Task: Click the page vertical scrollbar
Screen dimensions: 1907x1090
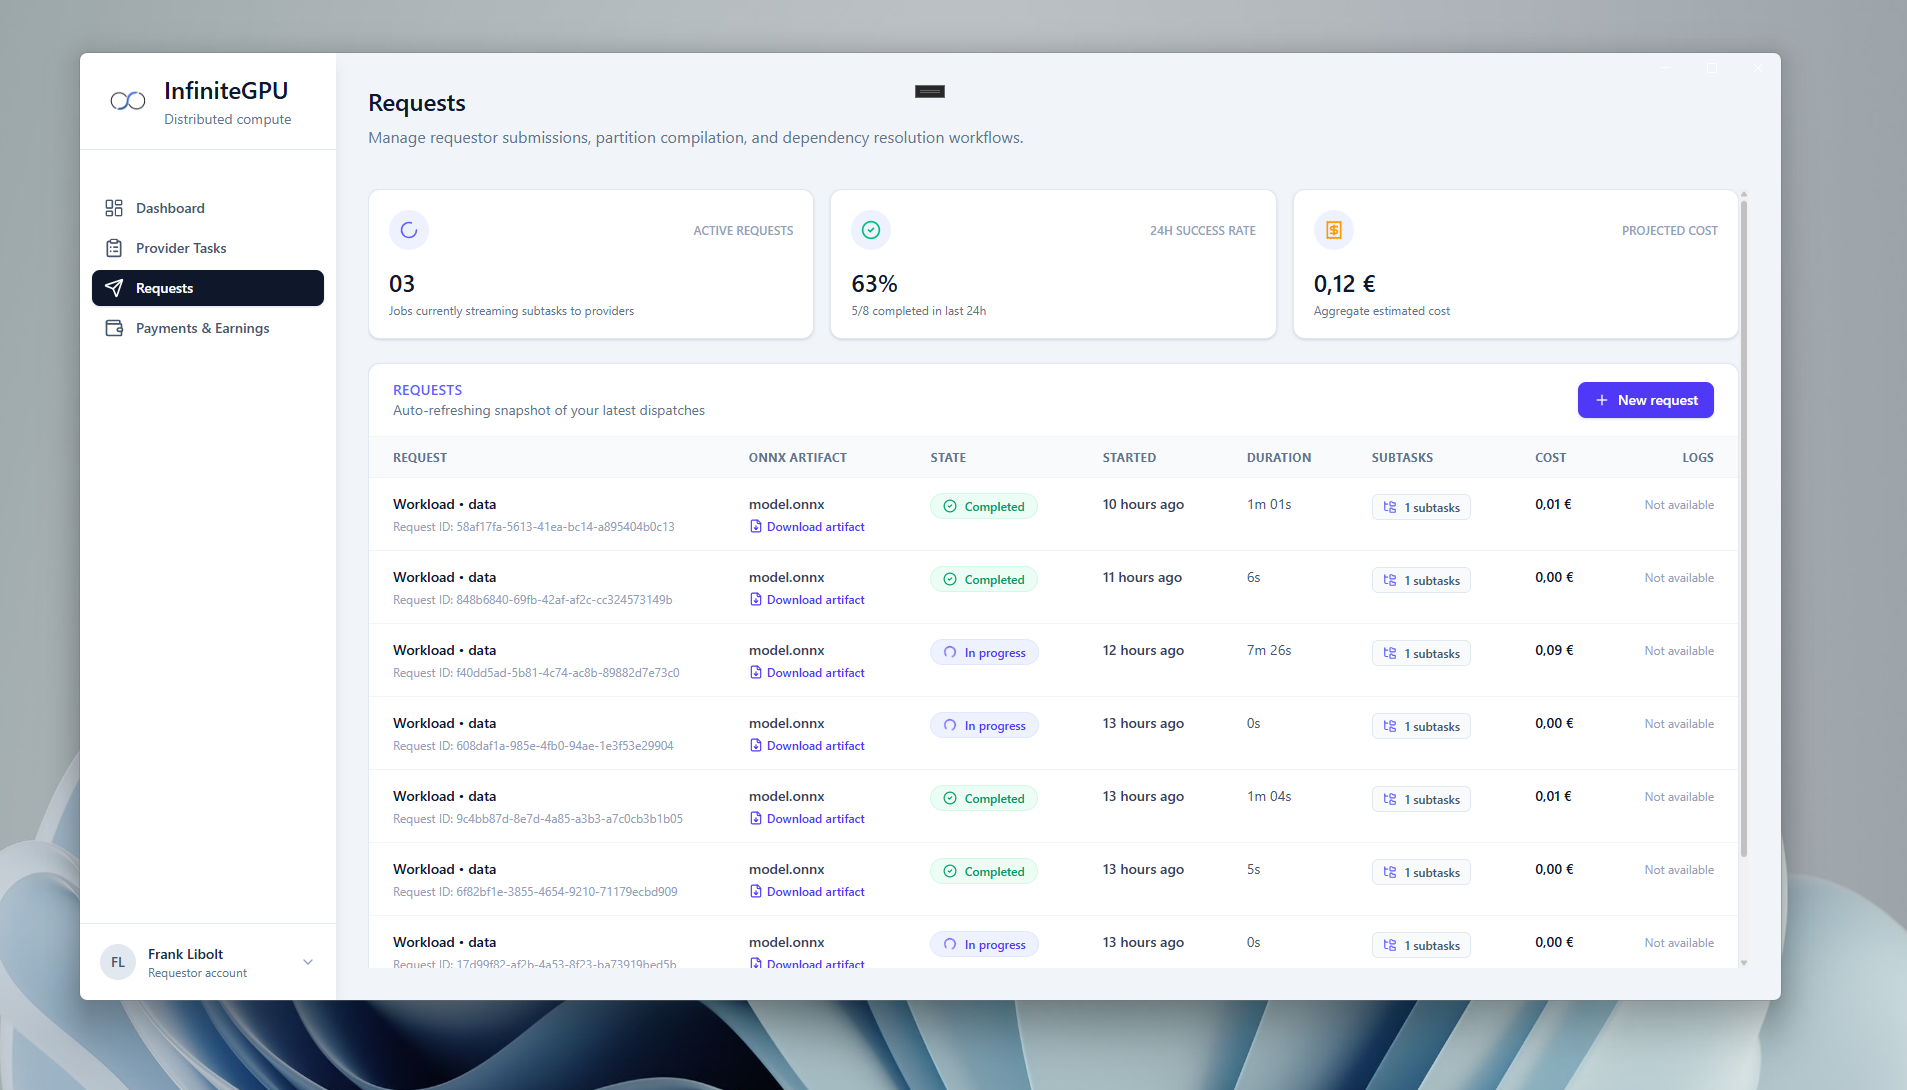Action: pos(1744,527)
